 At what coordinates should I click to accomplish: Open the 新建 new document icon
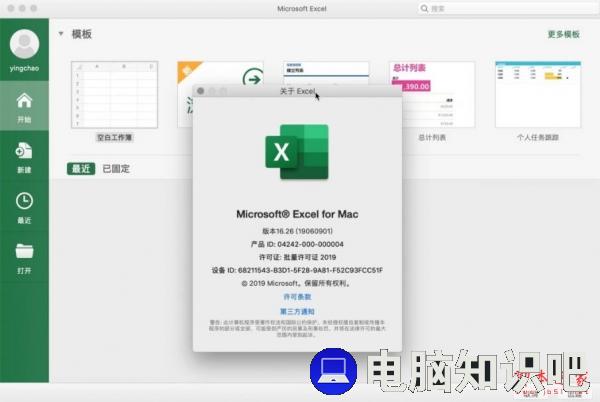[x=24, y=150]
